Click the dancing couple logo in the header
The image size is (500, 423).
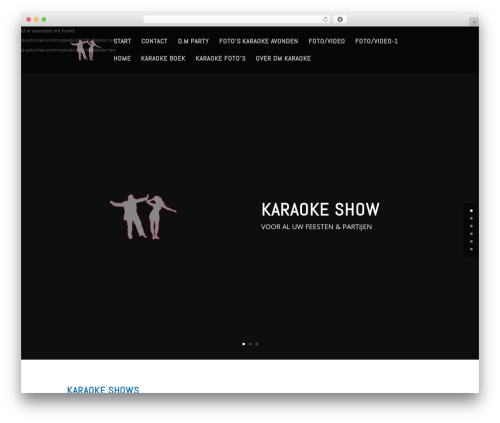tap(86, 50)
